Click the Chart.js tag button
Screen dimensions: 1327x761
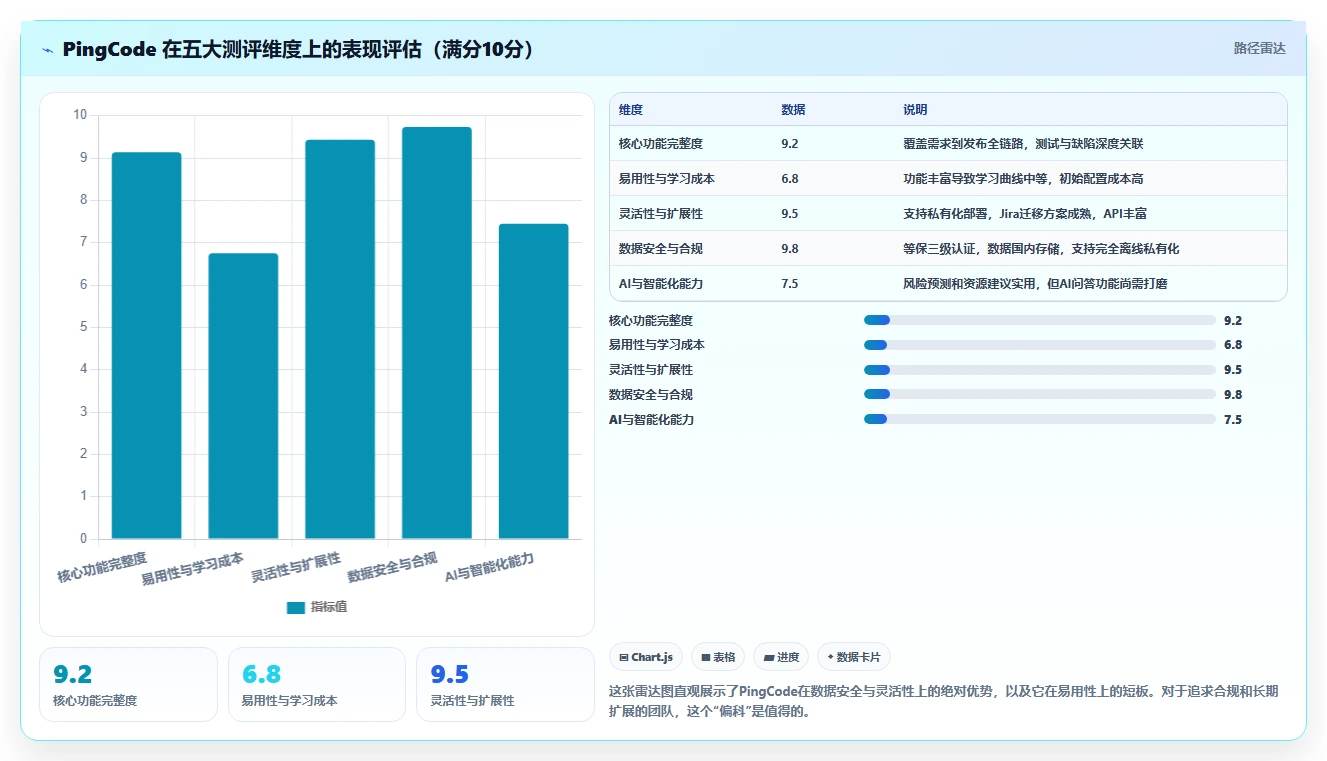(x=646, y=657)
